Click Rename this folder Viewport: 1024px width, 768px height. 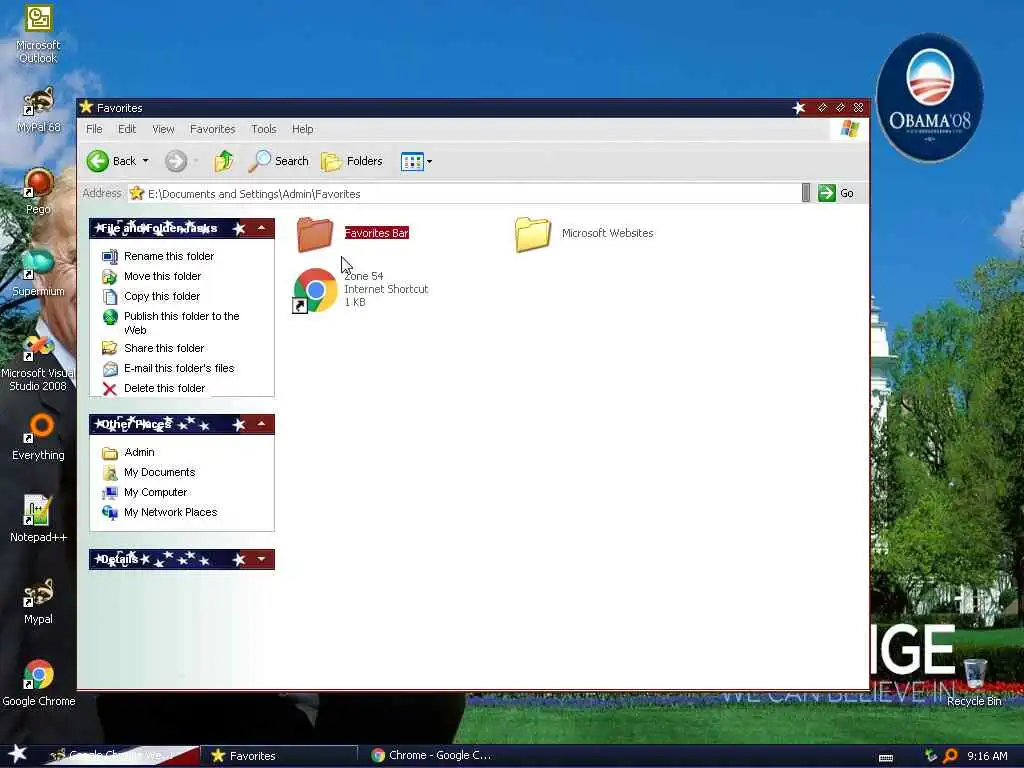[x=169, y=256]
